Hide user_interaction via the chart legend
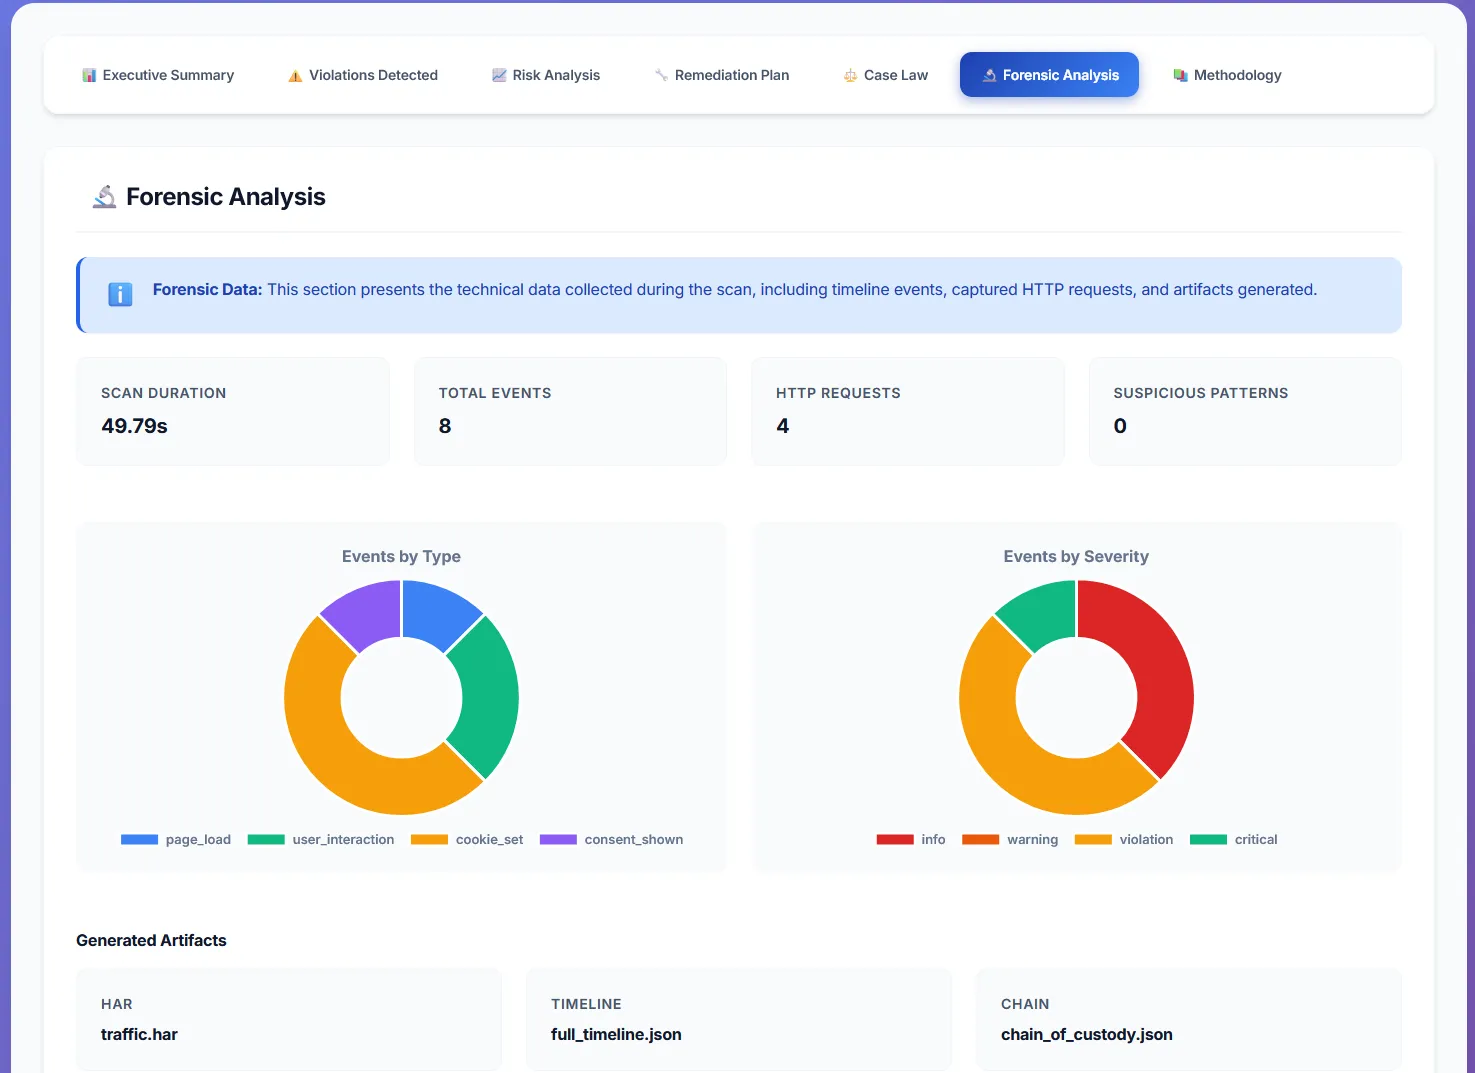This screenshot has height=1073, width=1475. [321, 839]
